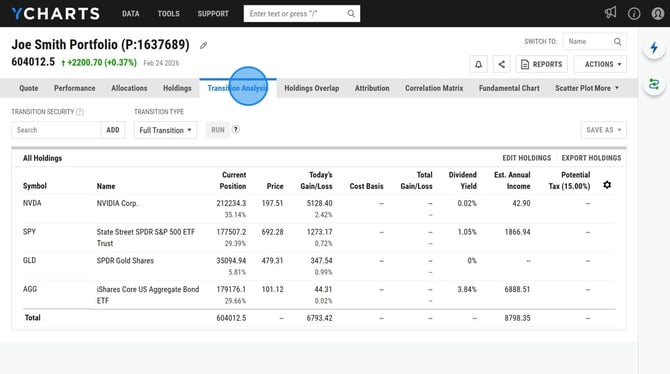Click the SPDR Gold Shares name

125,261
